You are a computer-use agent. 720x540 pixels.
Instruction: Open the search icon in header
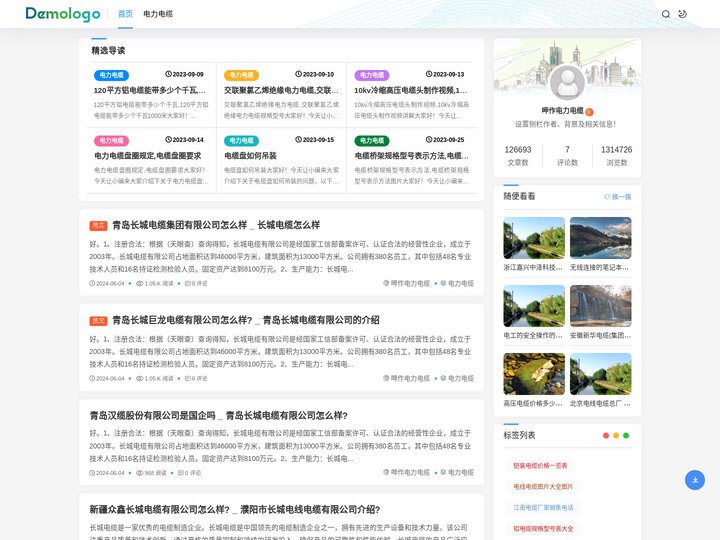(x=666, y=14)
